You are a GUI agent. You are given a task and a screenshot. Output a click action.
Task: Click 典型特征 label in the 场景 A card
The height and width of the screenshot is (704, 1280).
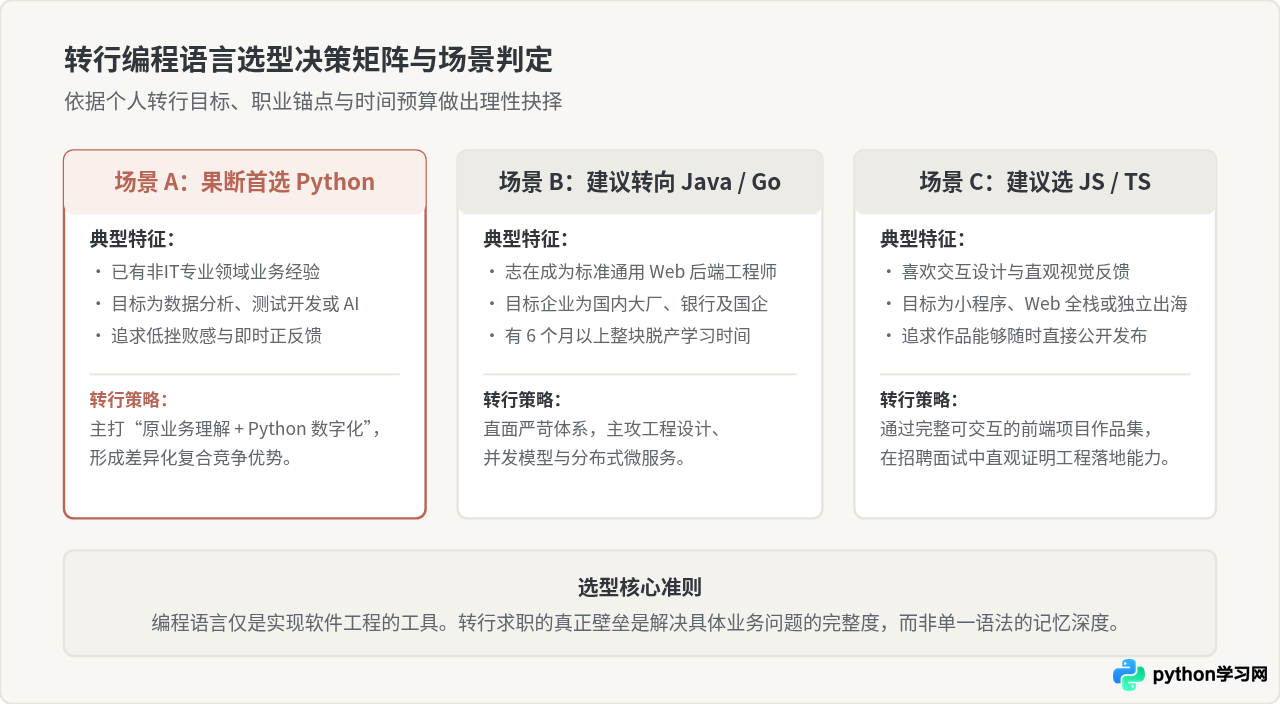pos(132,239)
